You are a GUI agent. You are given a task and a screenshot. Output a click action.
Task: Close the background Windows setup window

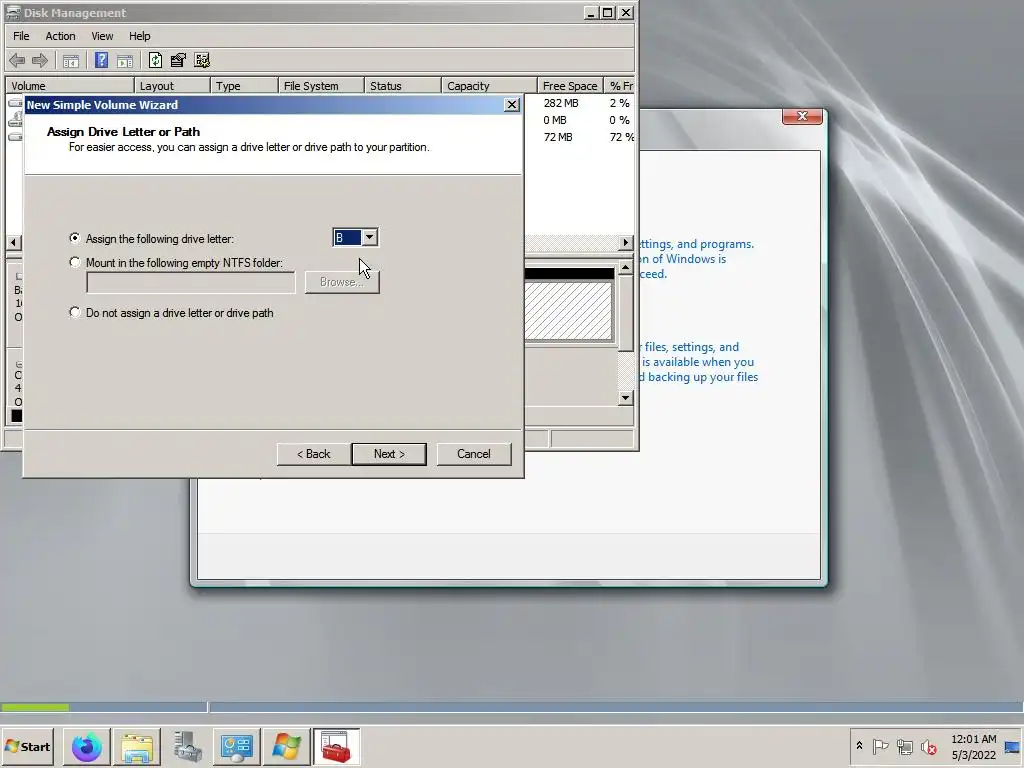click(802, 116)
